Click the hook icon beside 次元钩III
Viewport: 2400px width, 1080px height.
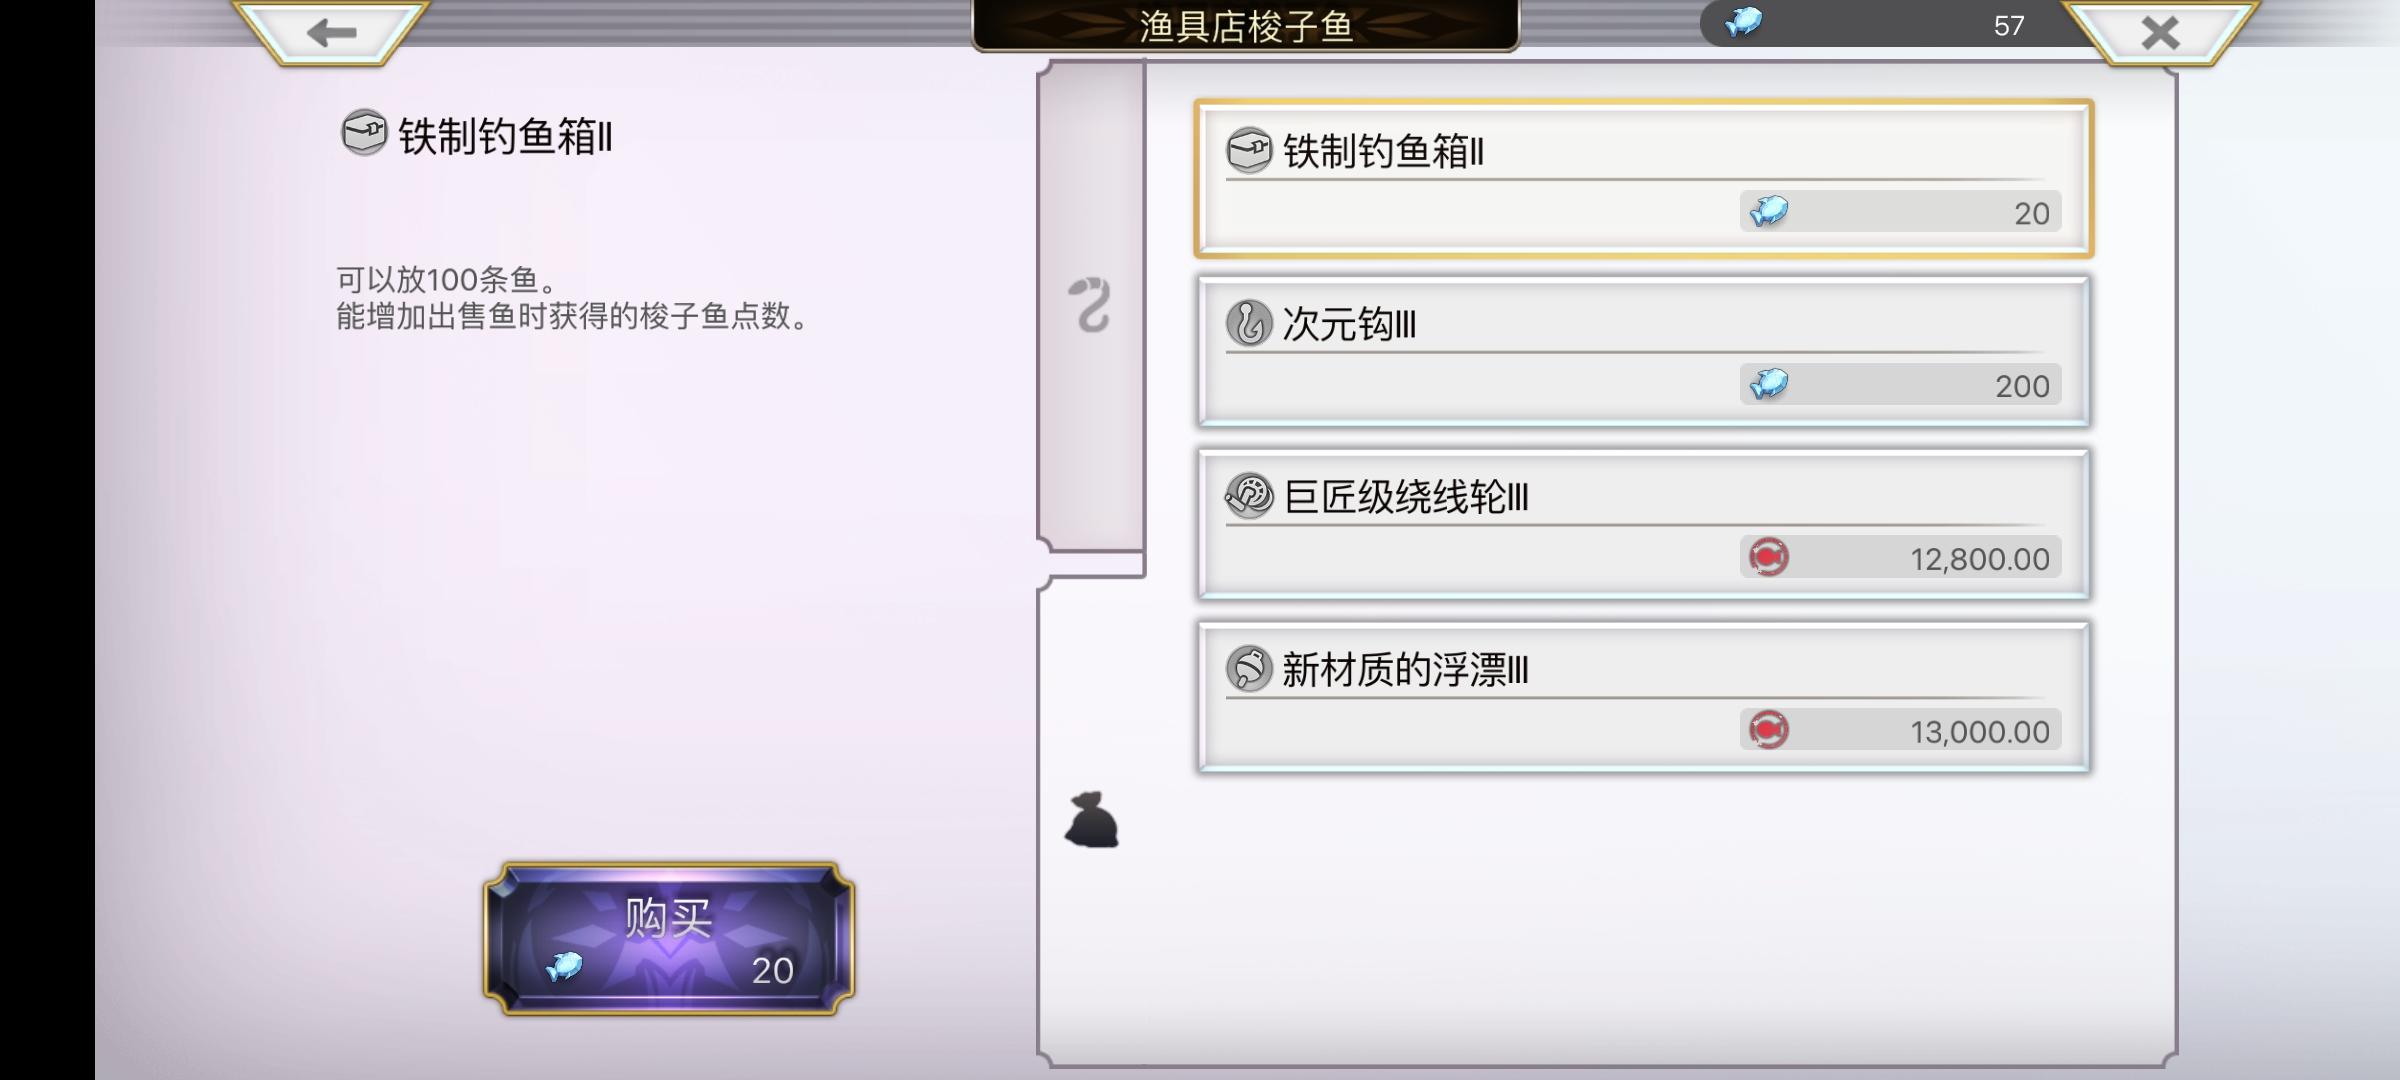pos(1249,323)
